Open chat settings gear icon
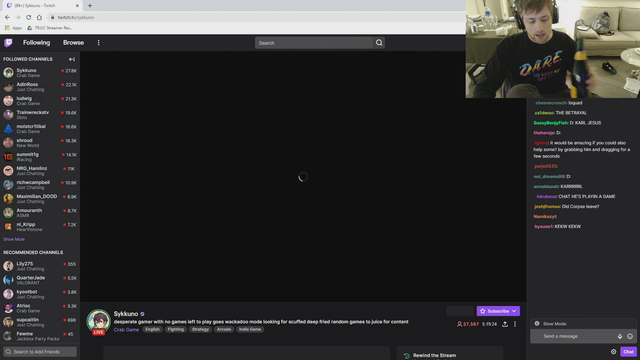The image size is (640, 360). pyautogui.click(x=613, y=351)
